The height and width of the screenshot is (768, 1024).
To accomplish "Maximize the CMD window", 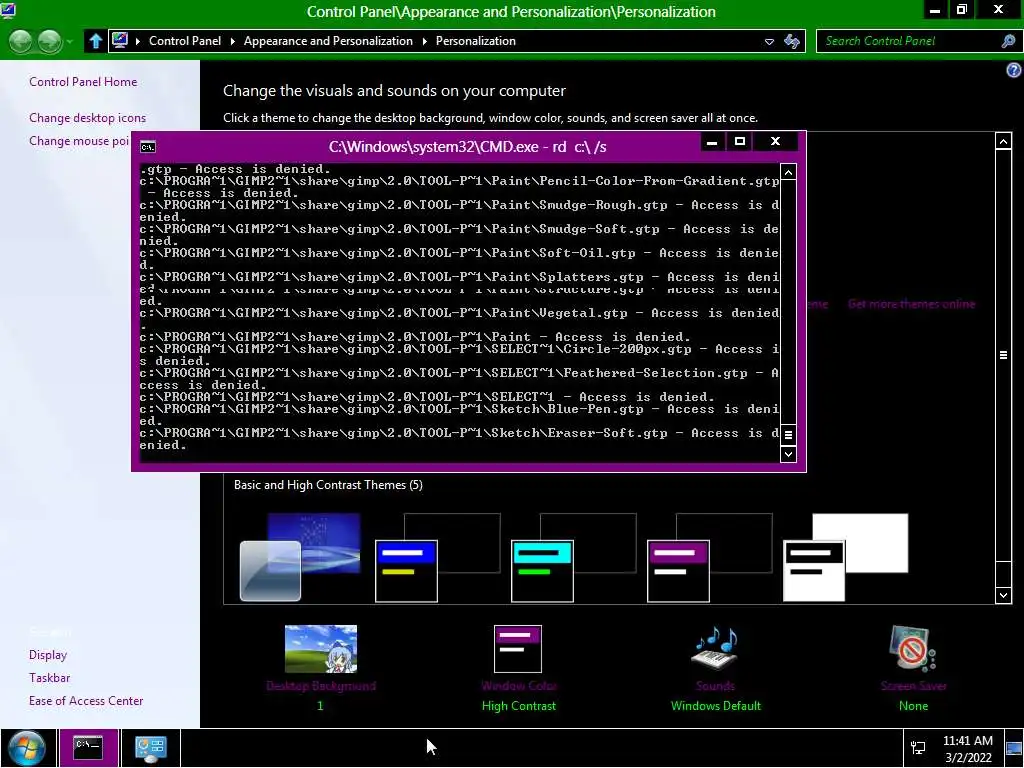I will click(x=739, y=141).
